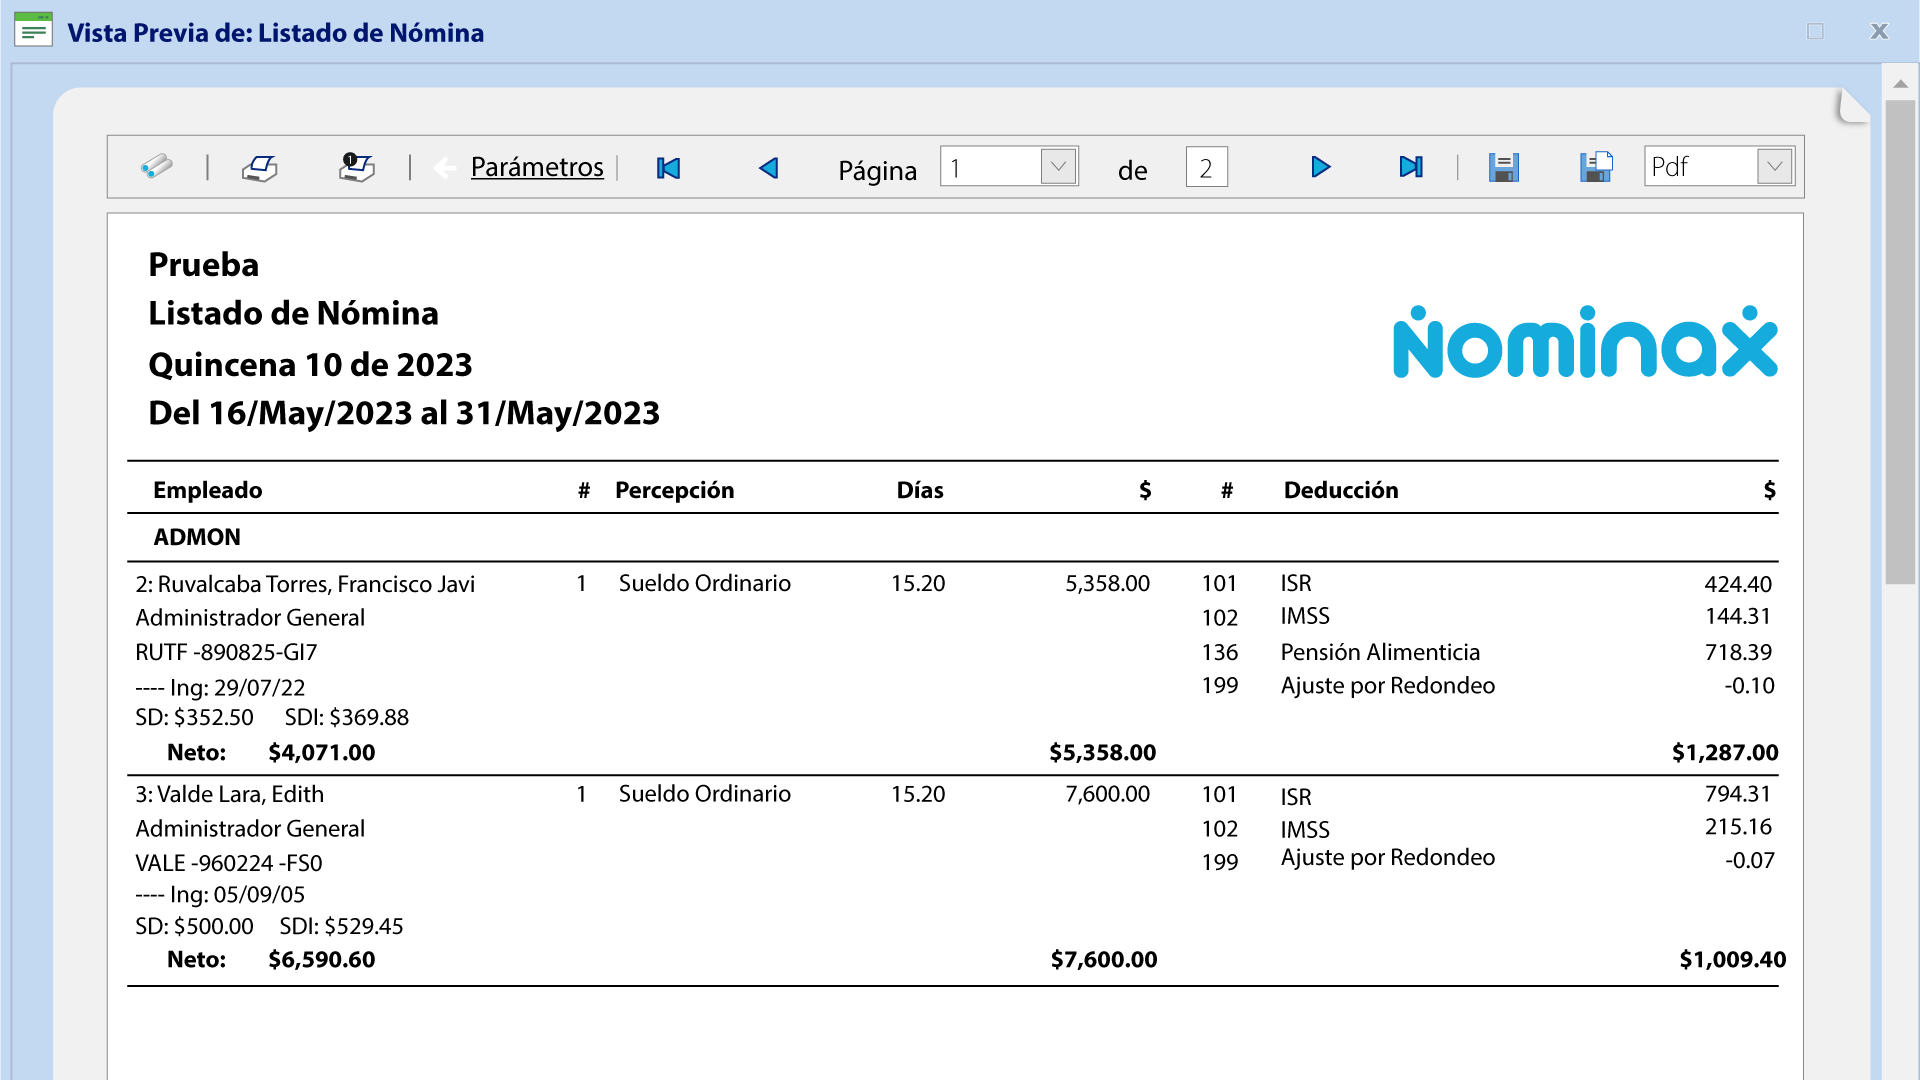Click the back arrow beside Parámetros

point(445,168)
